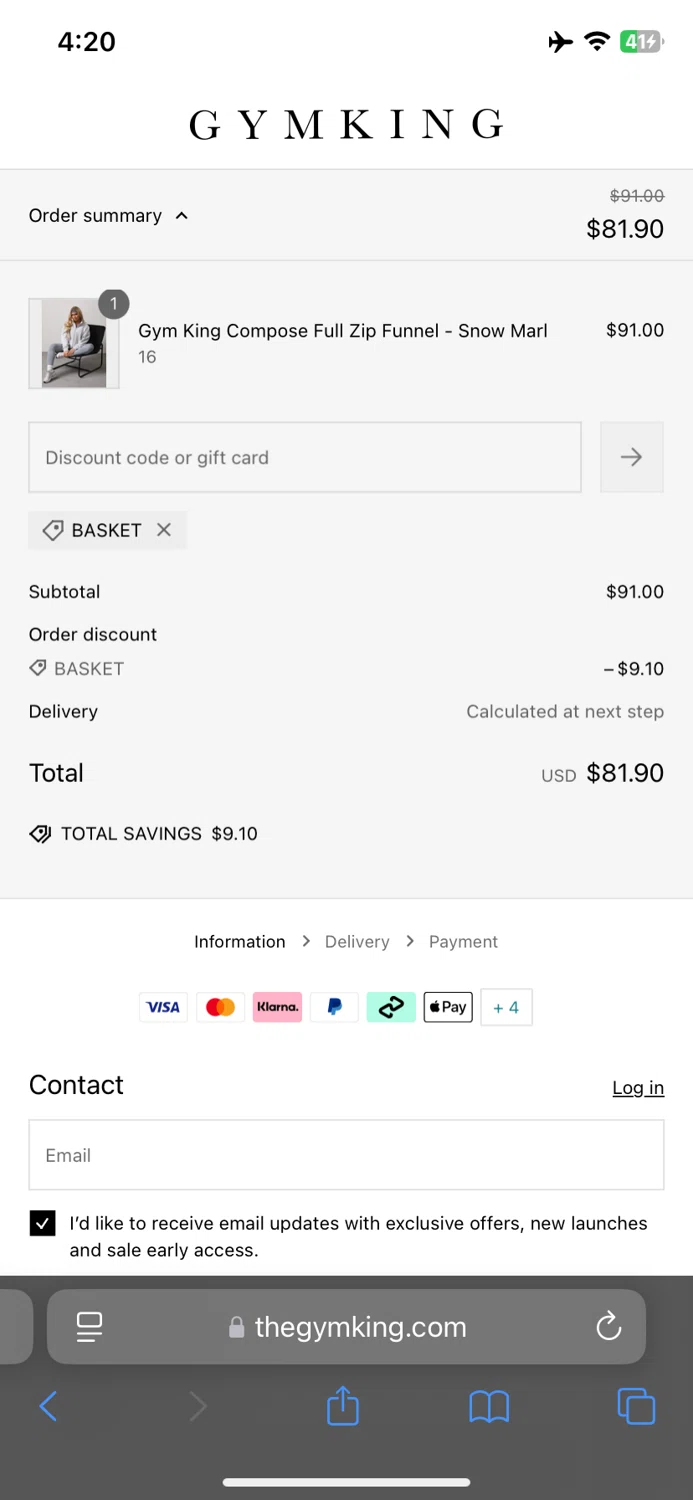Image resolution: width=693 pixels, height=1500 pixels.
Task: Open the Safari tabs overview icon
Action: click(x=636, y=1405)
